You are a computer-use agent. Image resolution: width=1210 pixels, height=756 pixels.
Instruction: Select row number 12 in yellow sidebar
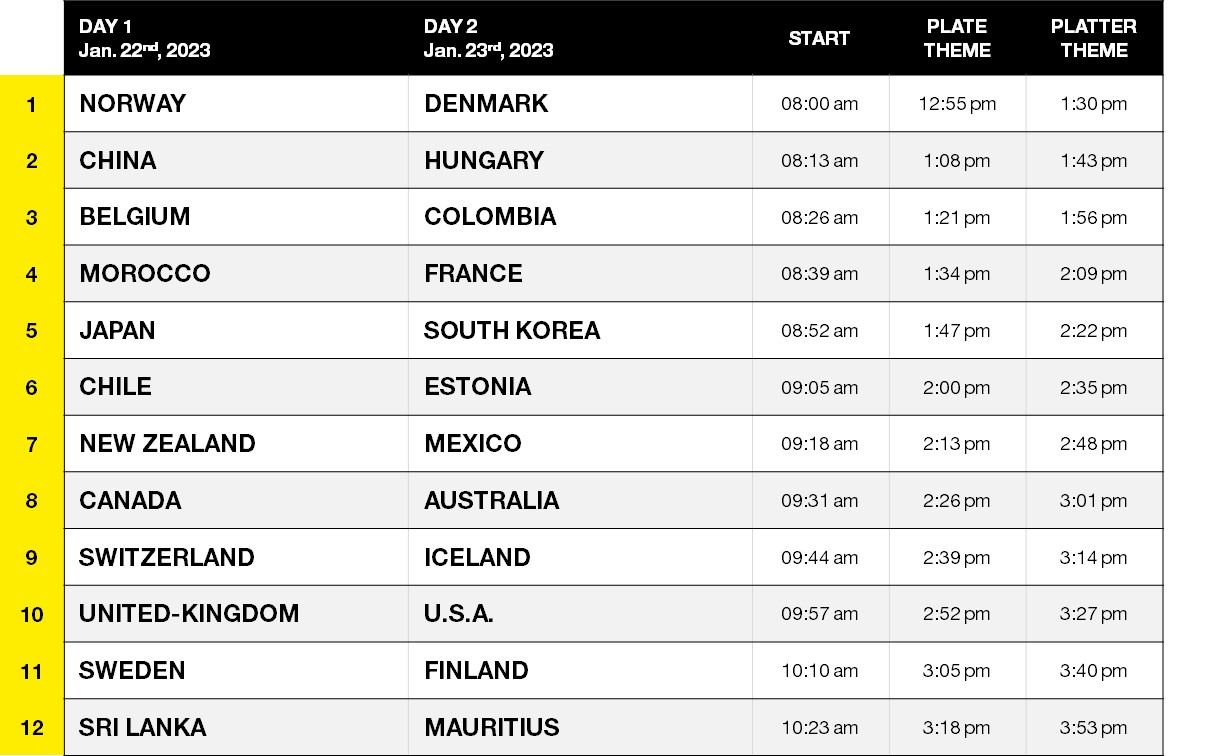pyautogui.click(x=32, y=727)
